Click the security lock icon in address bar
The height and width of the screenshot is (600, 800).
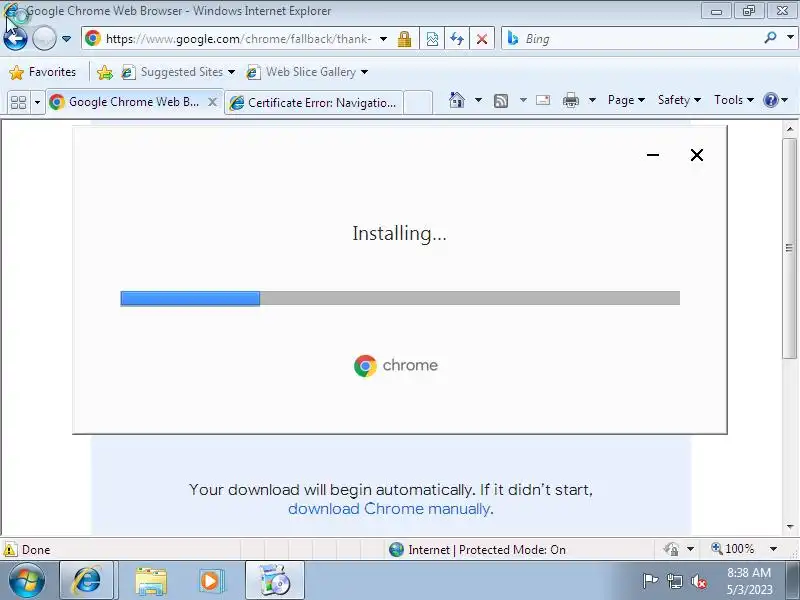405,39
